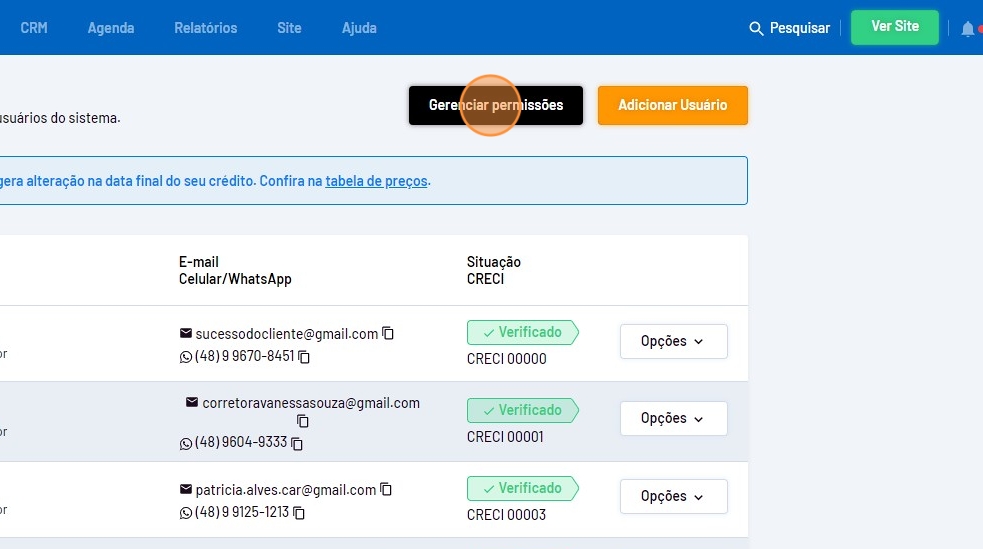
Task: Copy phone number (48) 9604-9333
Action: [297, 443]
